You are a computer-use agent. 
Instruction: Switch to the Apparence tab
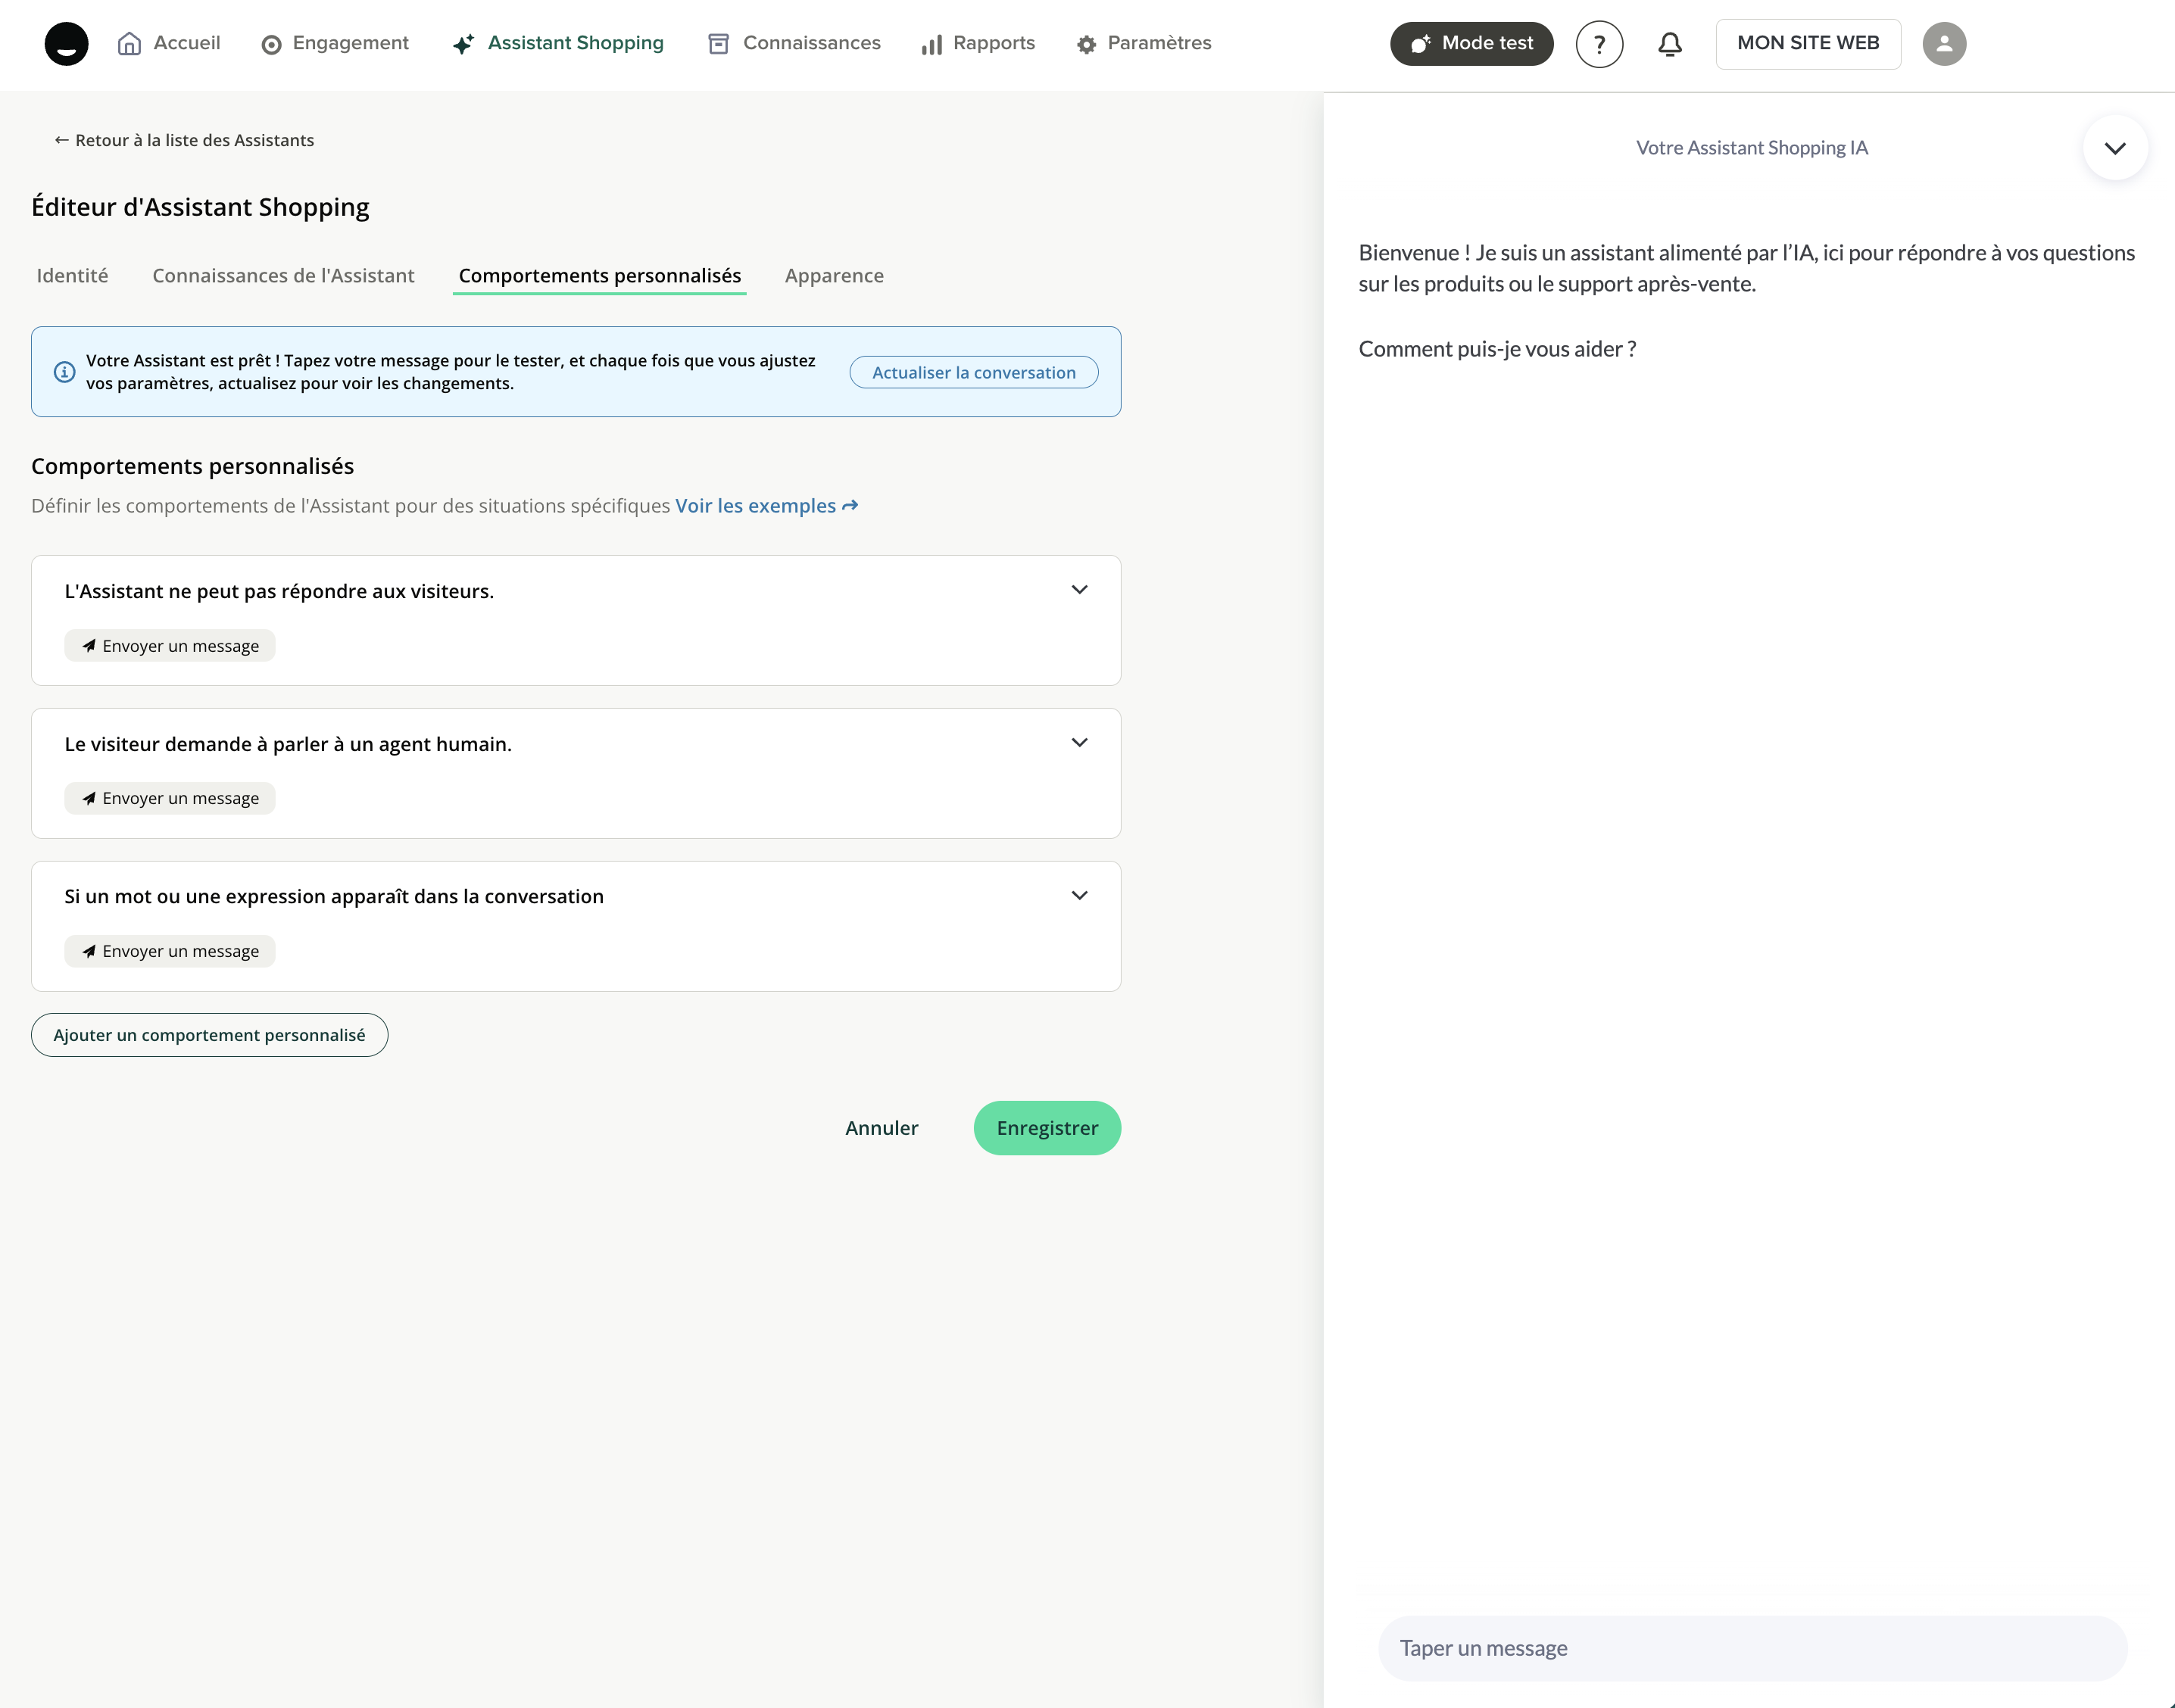pyautogui.click(x=834, y=276)
